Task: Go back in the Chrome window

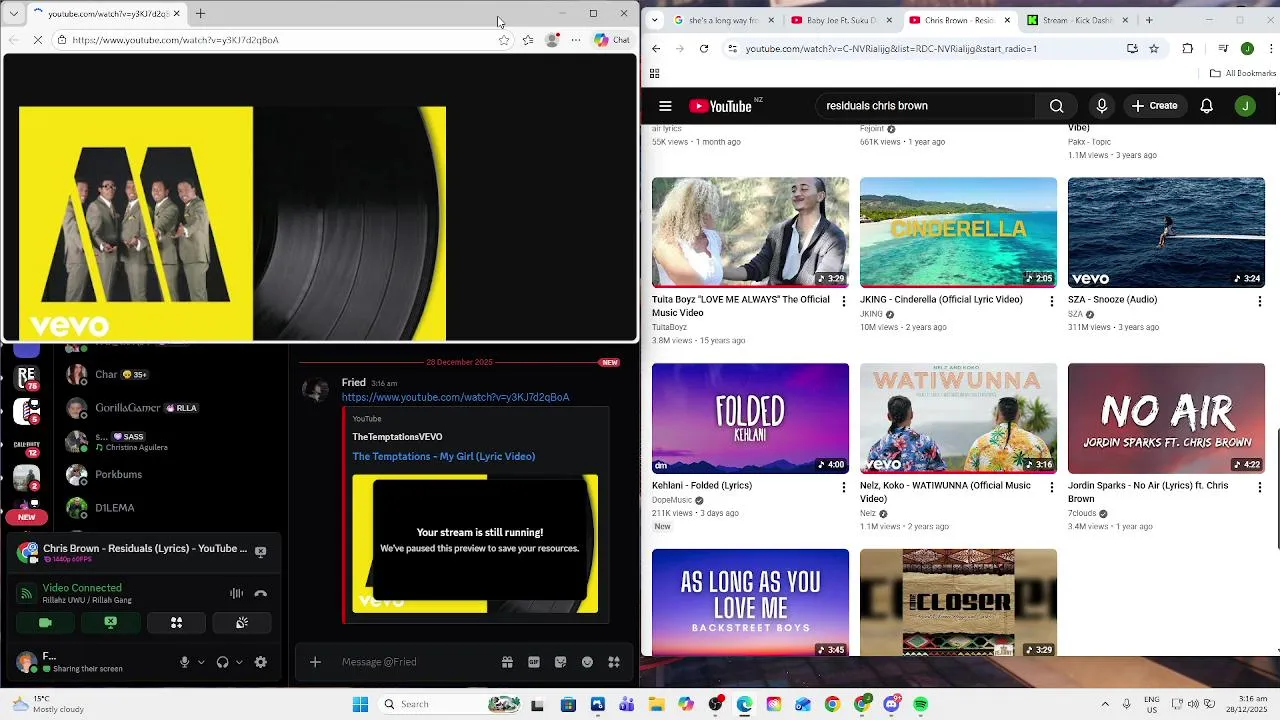Action: coord(656,48)
